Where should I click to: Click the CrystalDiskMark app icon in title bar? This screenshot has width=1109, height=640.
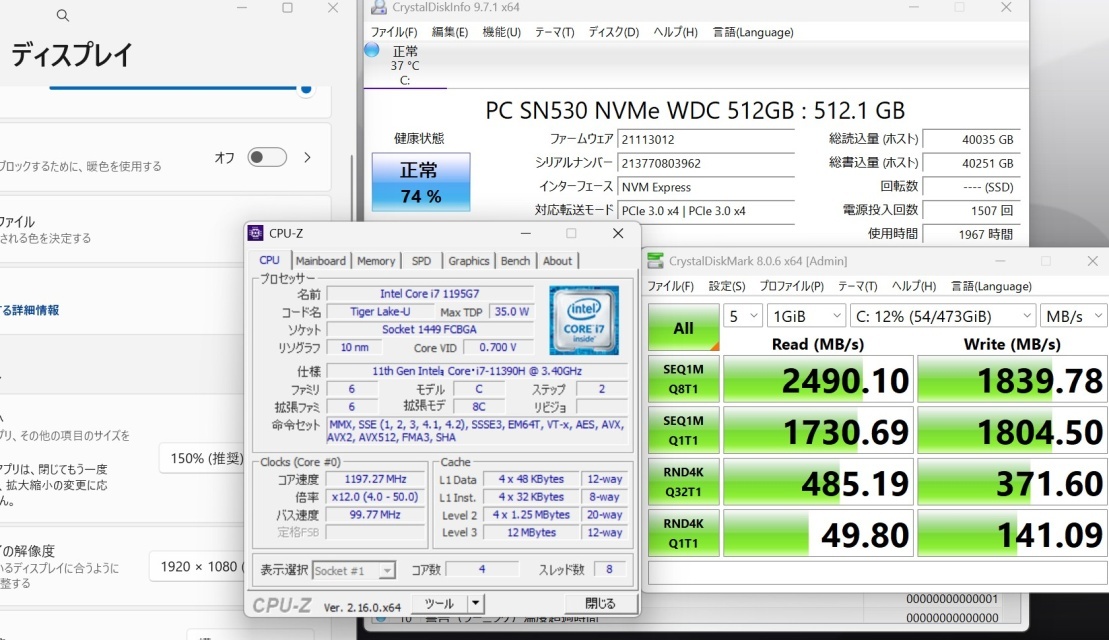(656, 261)
